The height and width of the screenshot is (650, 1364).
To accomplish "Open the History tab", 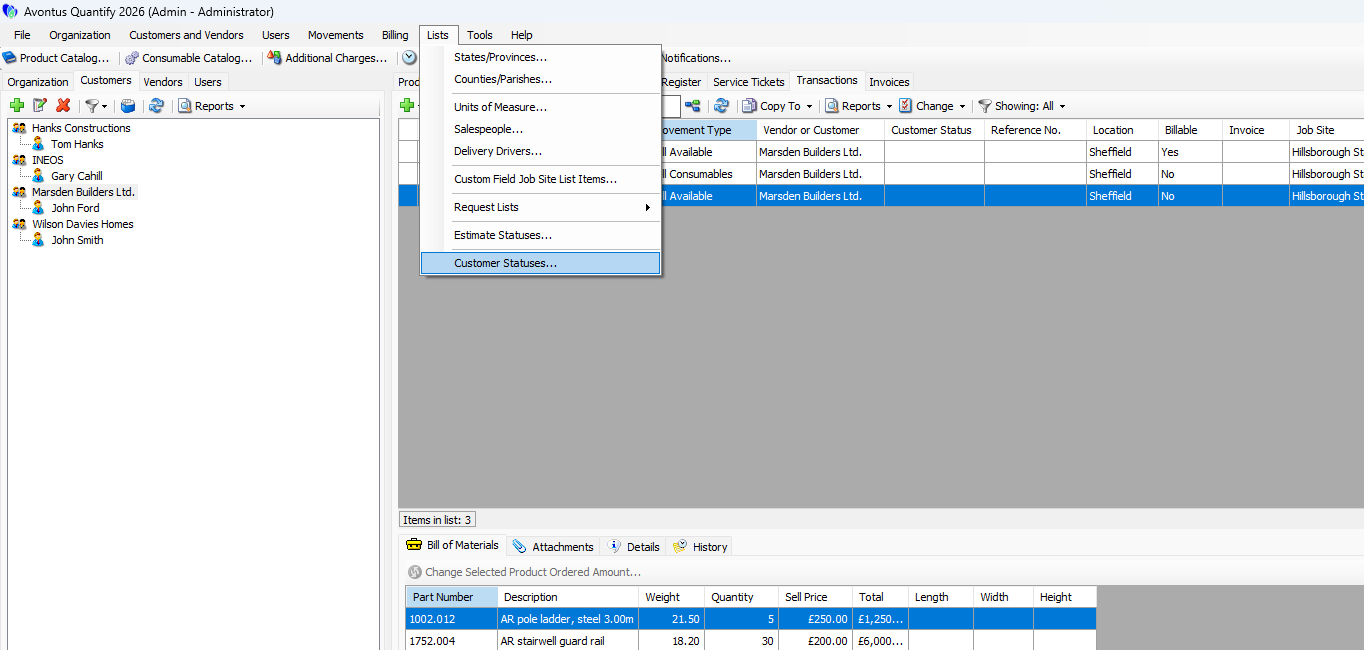I will (x=700, y=546).
